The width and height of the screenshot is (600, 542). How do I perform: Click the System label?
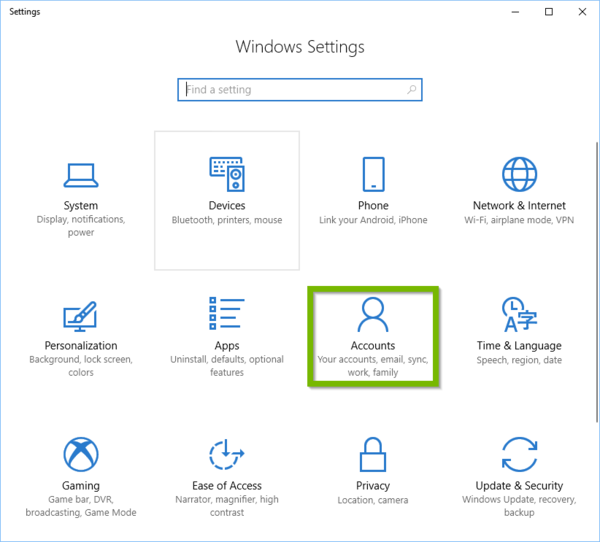point(81,206)
